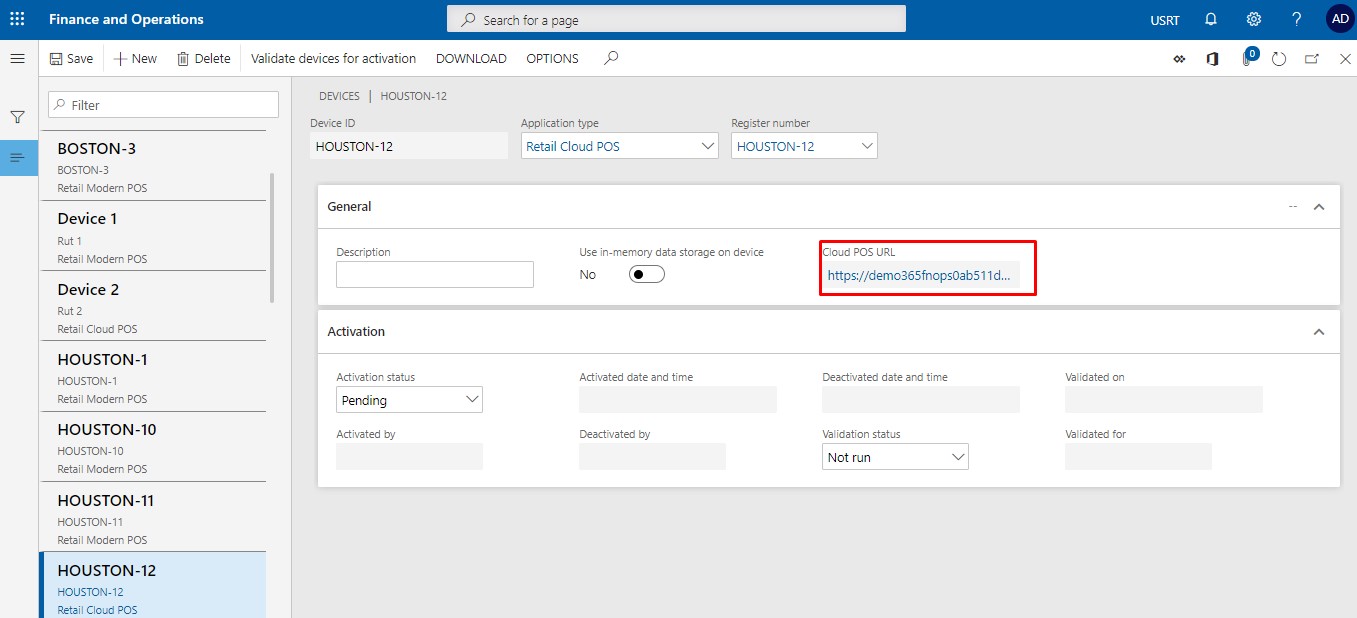Open the OPTIONS menu
1357x618 pixels.
[x=552, y=59]
